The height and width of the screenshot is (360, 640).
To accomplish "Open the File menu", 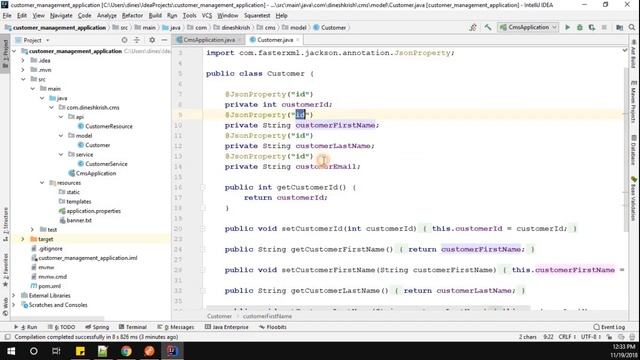I will coord(7,16).
